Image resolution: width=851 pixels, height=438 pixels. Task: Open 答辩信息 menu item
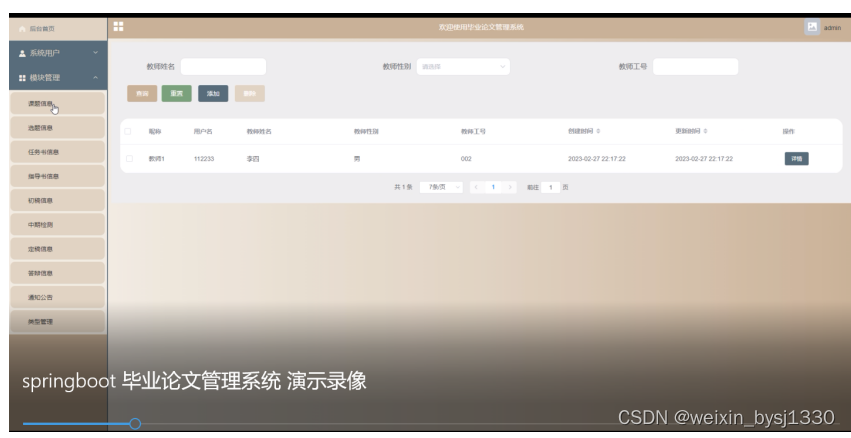click(58, 273)
